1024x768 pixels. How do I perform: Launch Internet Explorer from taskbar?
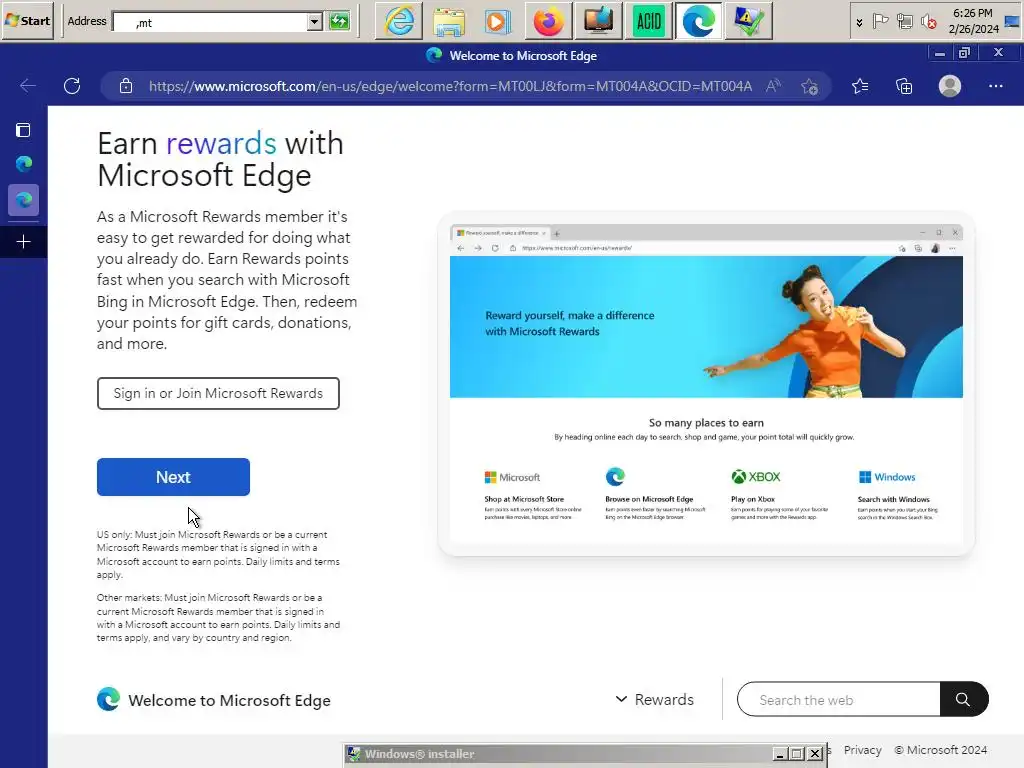(x=399, y=22)
